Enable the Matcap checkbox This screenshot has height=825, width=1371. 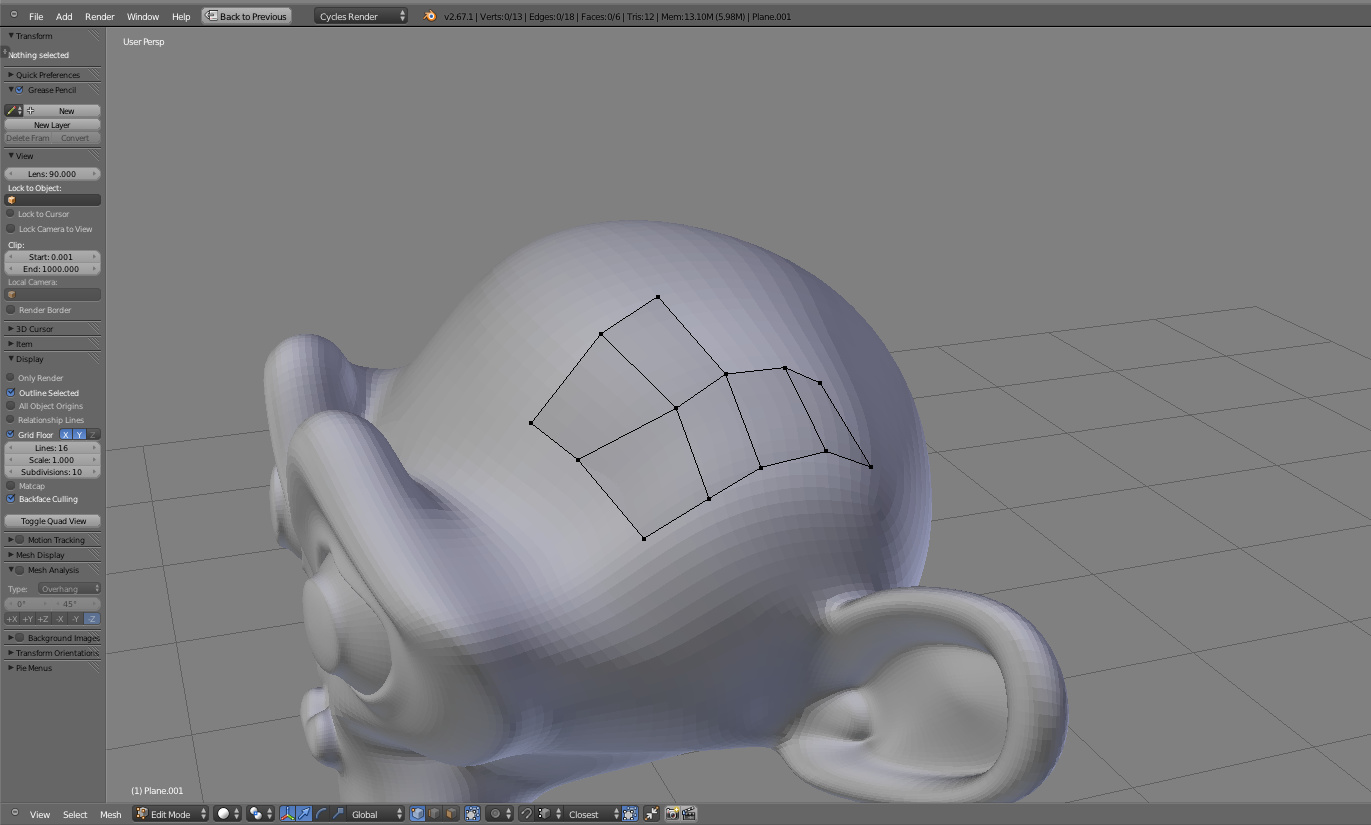pos(11,486)
